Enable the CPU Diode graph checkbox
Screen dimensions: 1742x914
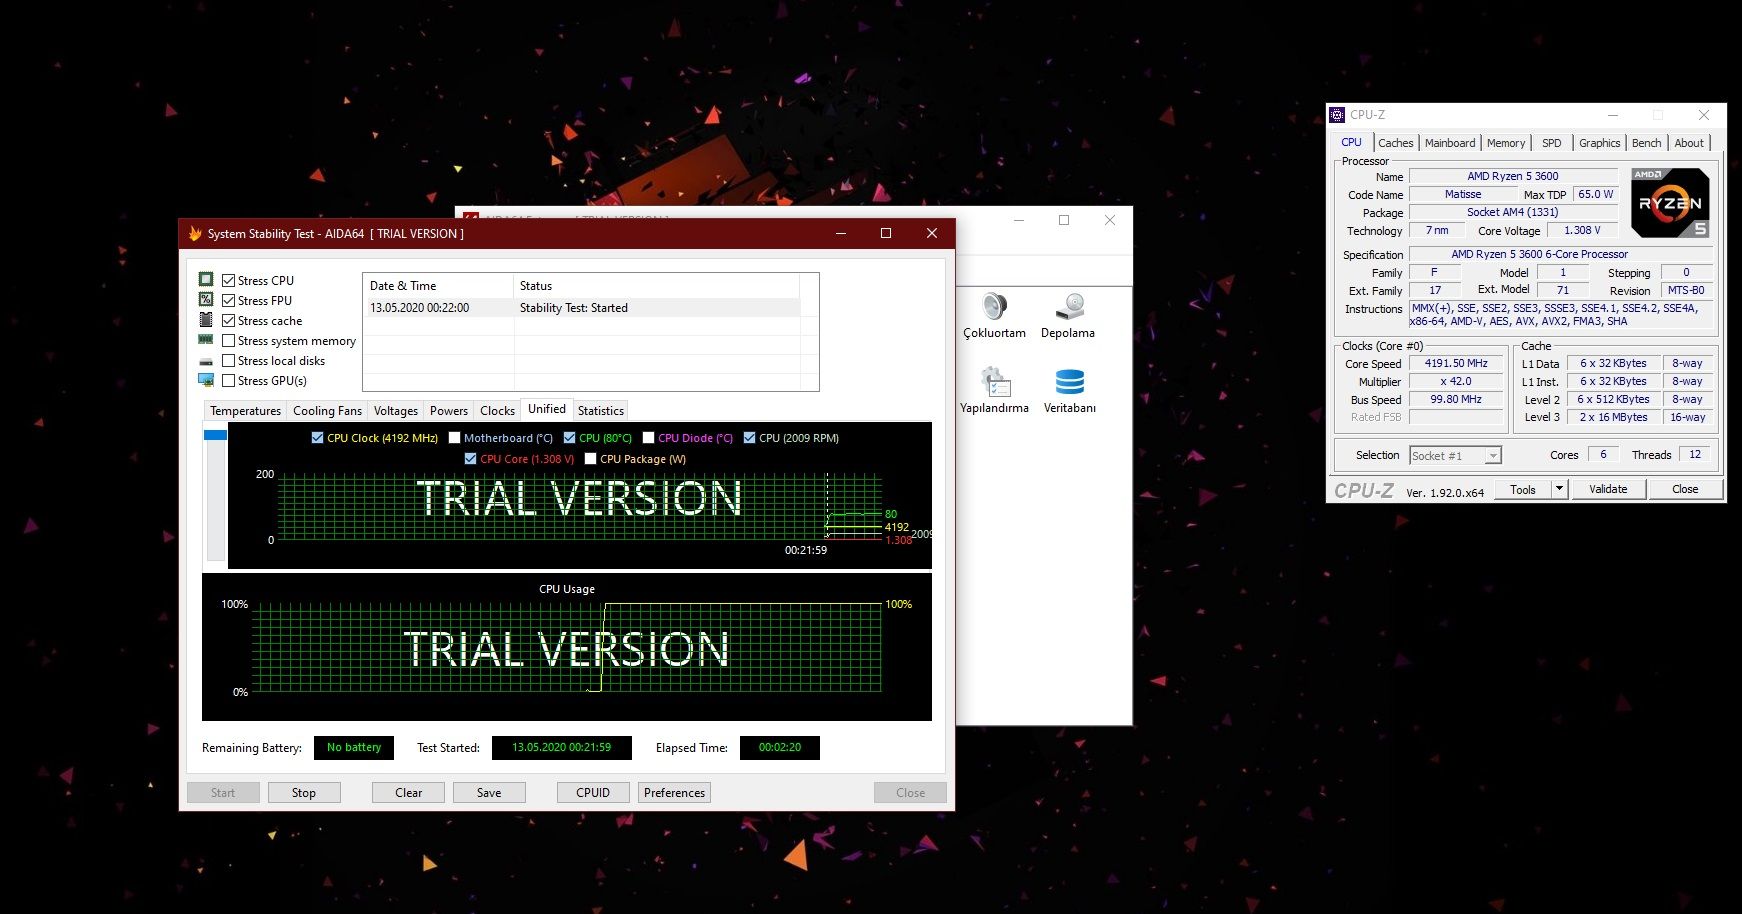point(649,438)
